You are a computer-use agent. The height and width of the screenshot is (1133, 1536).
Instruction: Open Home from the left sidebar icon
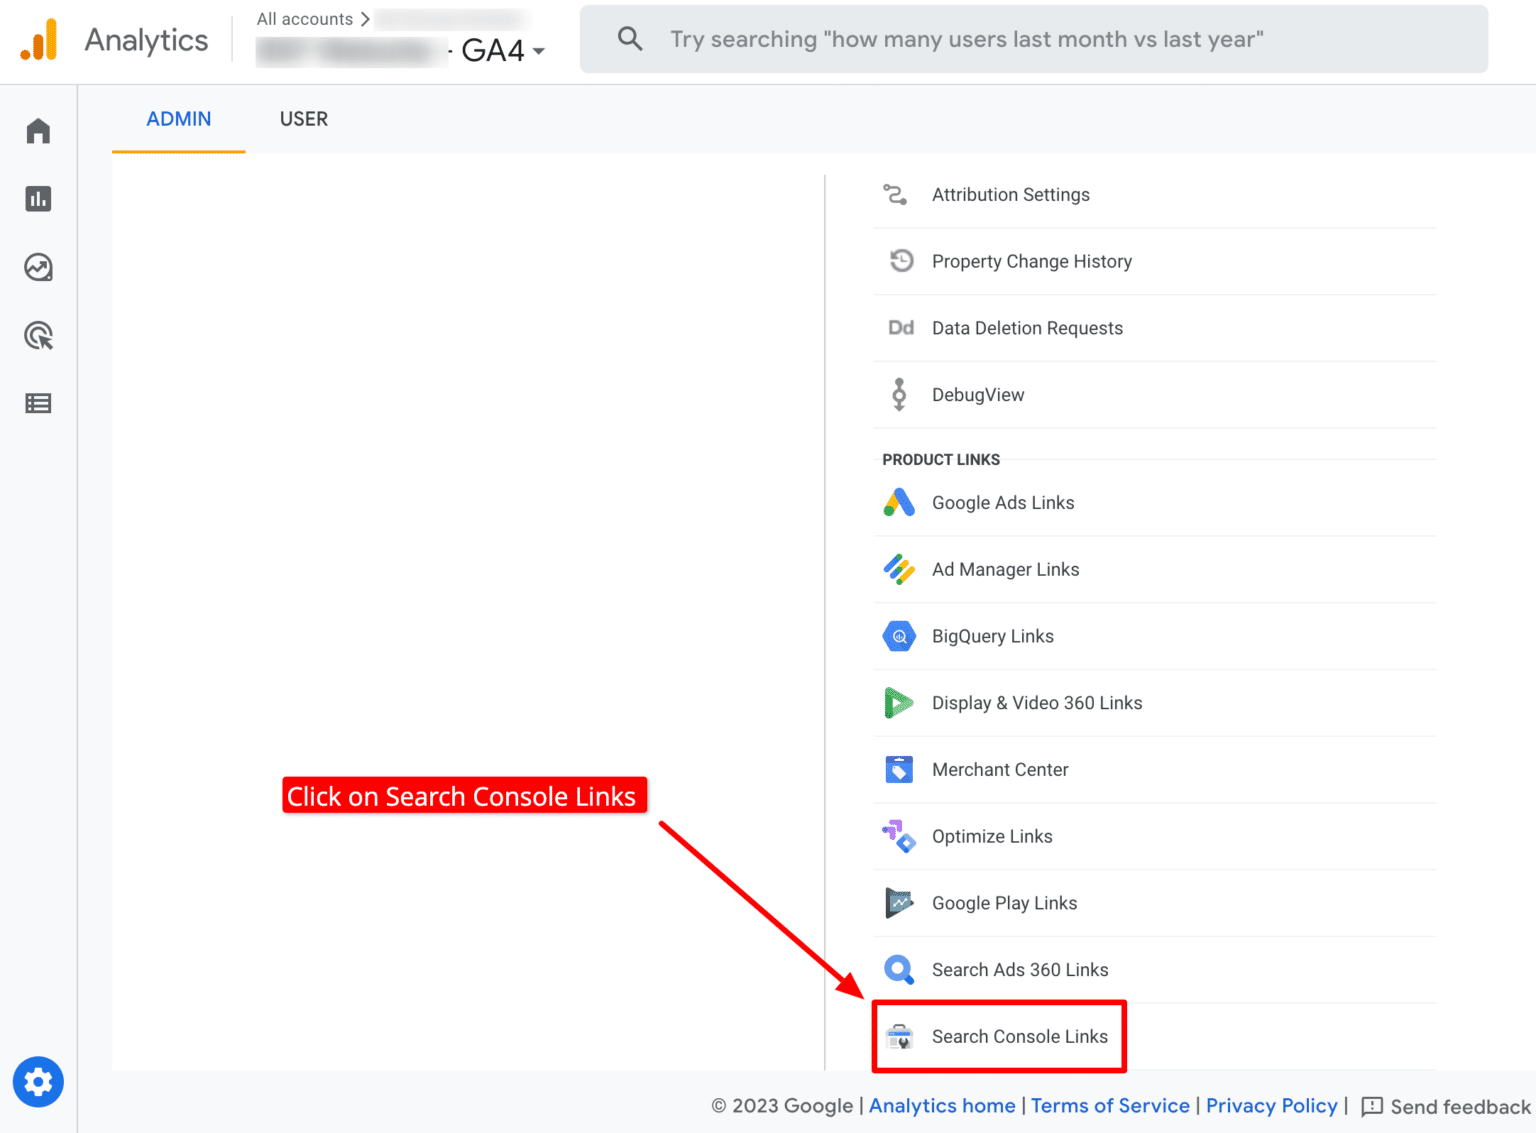(38, 130)
